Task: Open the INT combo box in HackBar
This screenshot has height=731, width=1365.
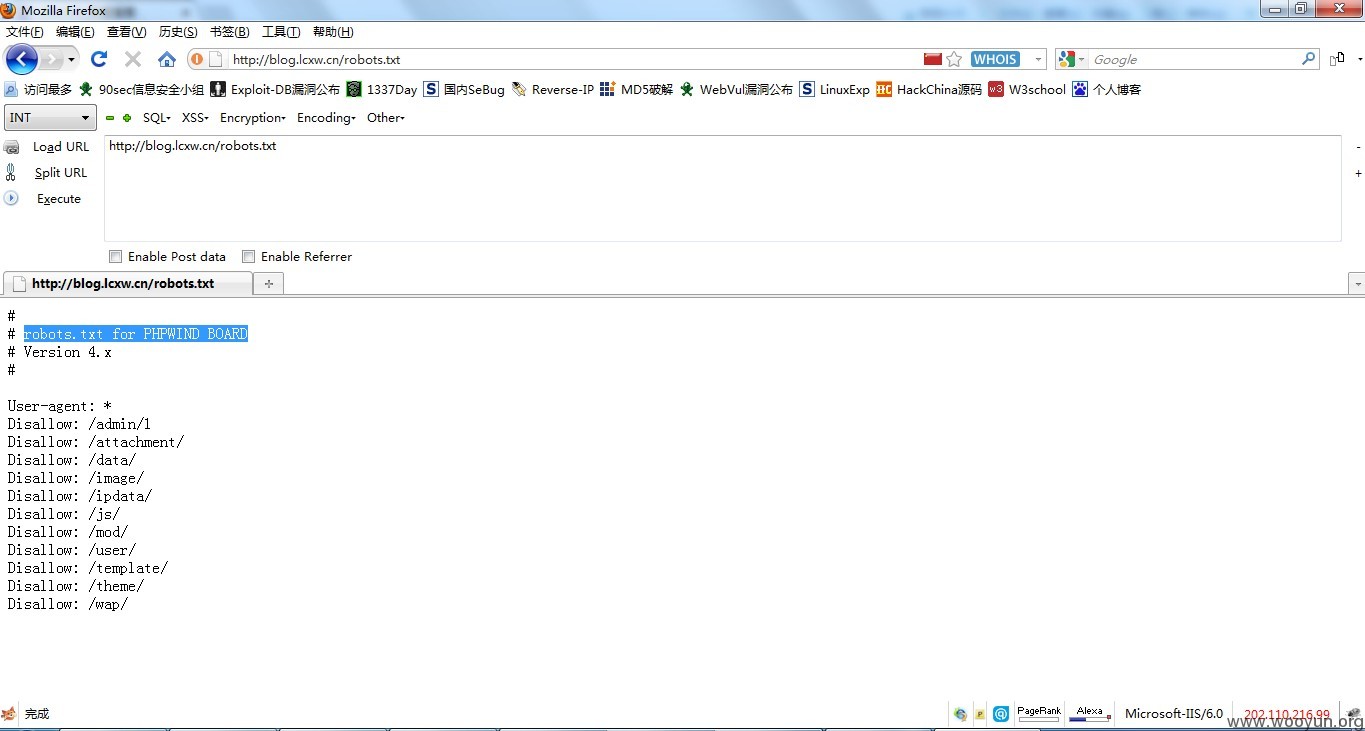Action: click(50, 118)
